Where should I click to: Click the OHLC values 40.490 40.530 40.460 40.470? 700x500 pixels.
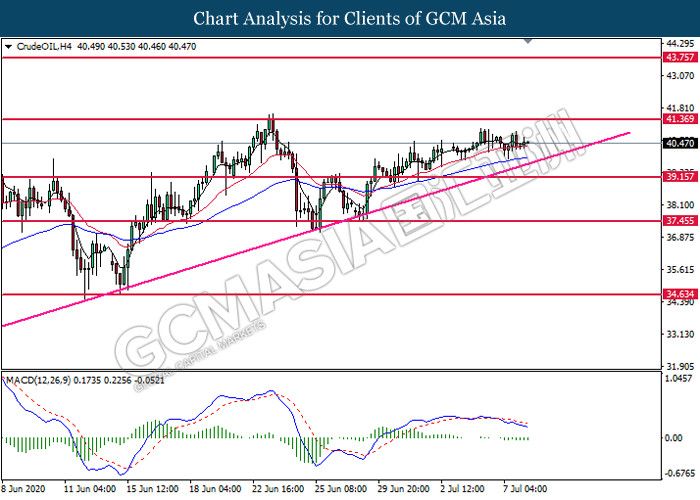137,46
